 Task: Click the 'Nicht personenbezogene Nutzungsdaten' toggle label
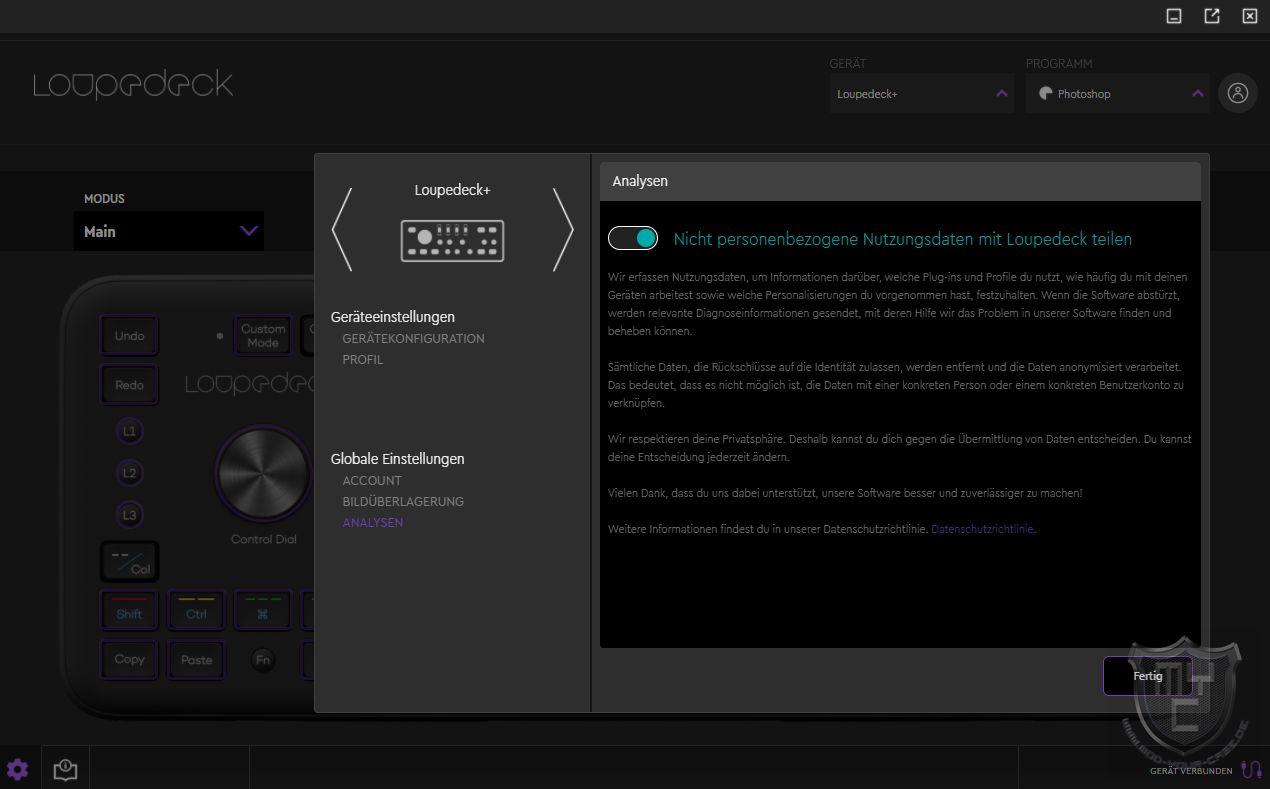click(x=903, y=239)
